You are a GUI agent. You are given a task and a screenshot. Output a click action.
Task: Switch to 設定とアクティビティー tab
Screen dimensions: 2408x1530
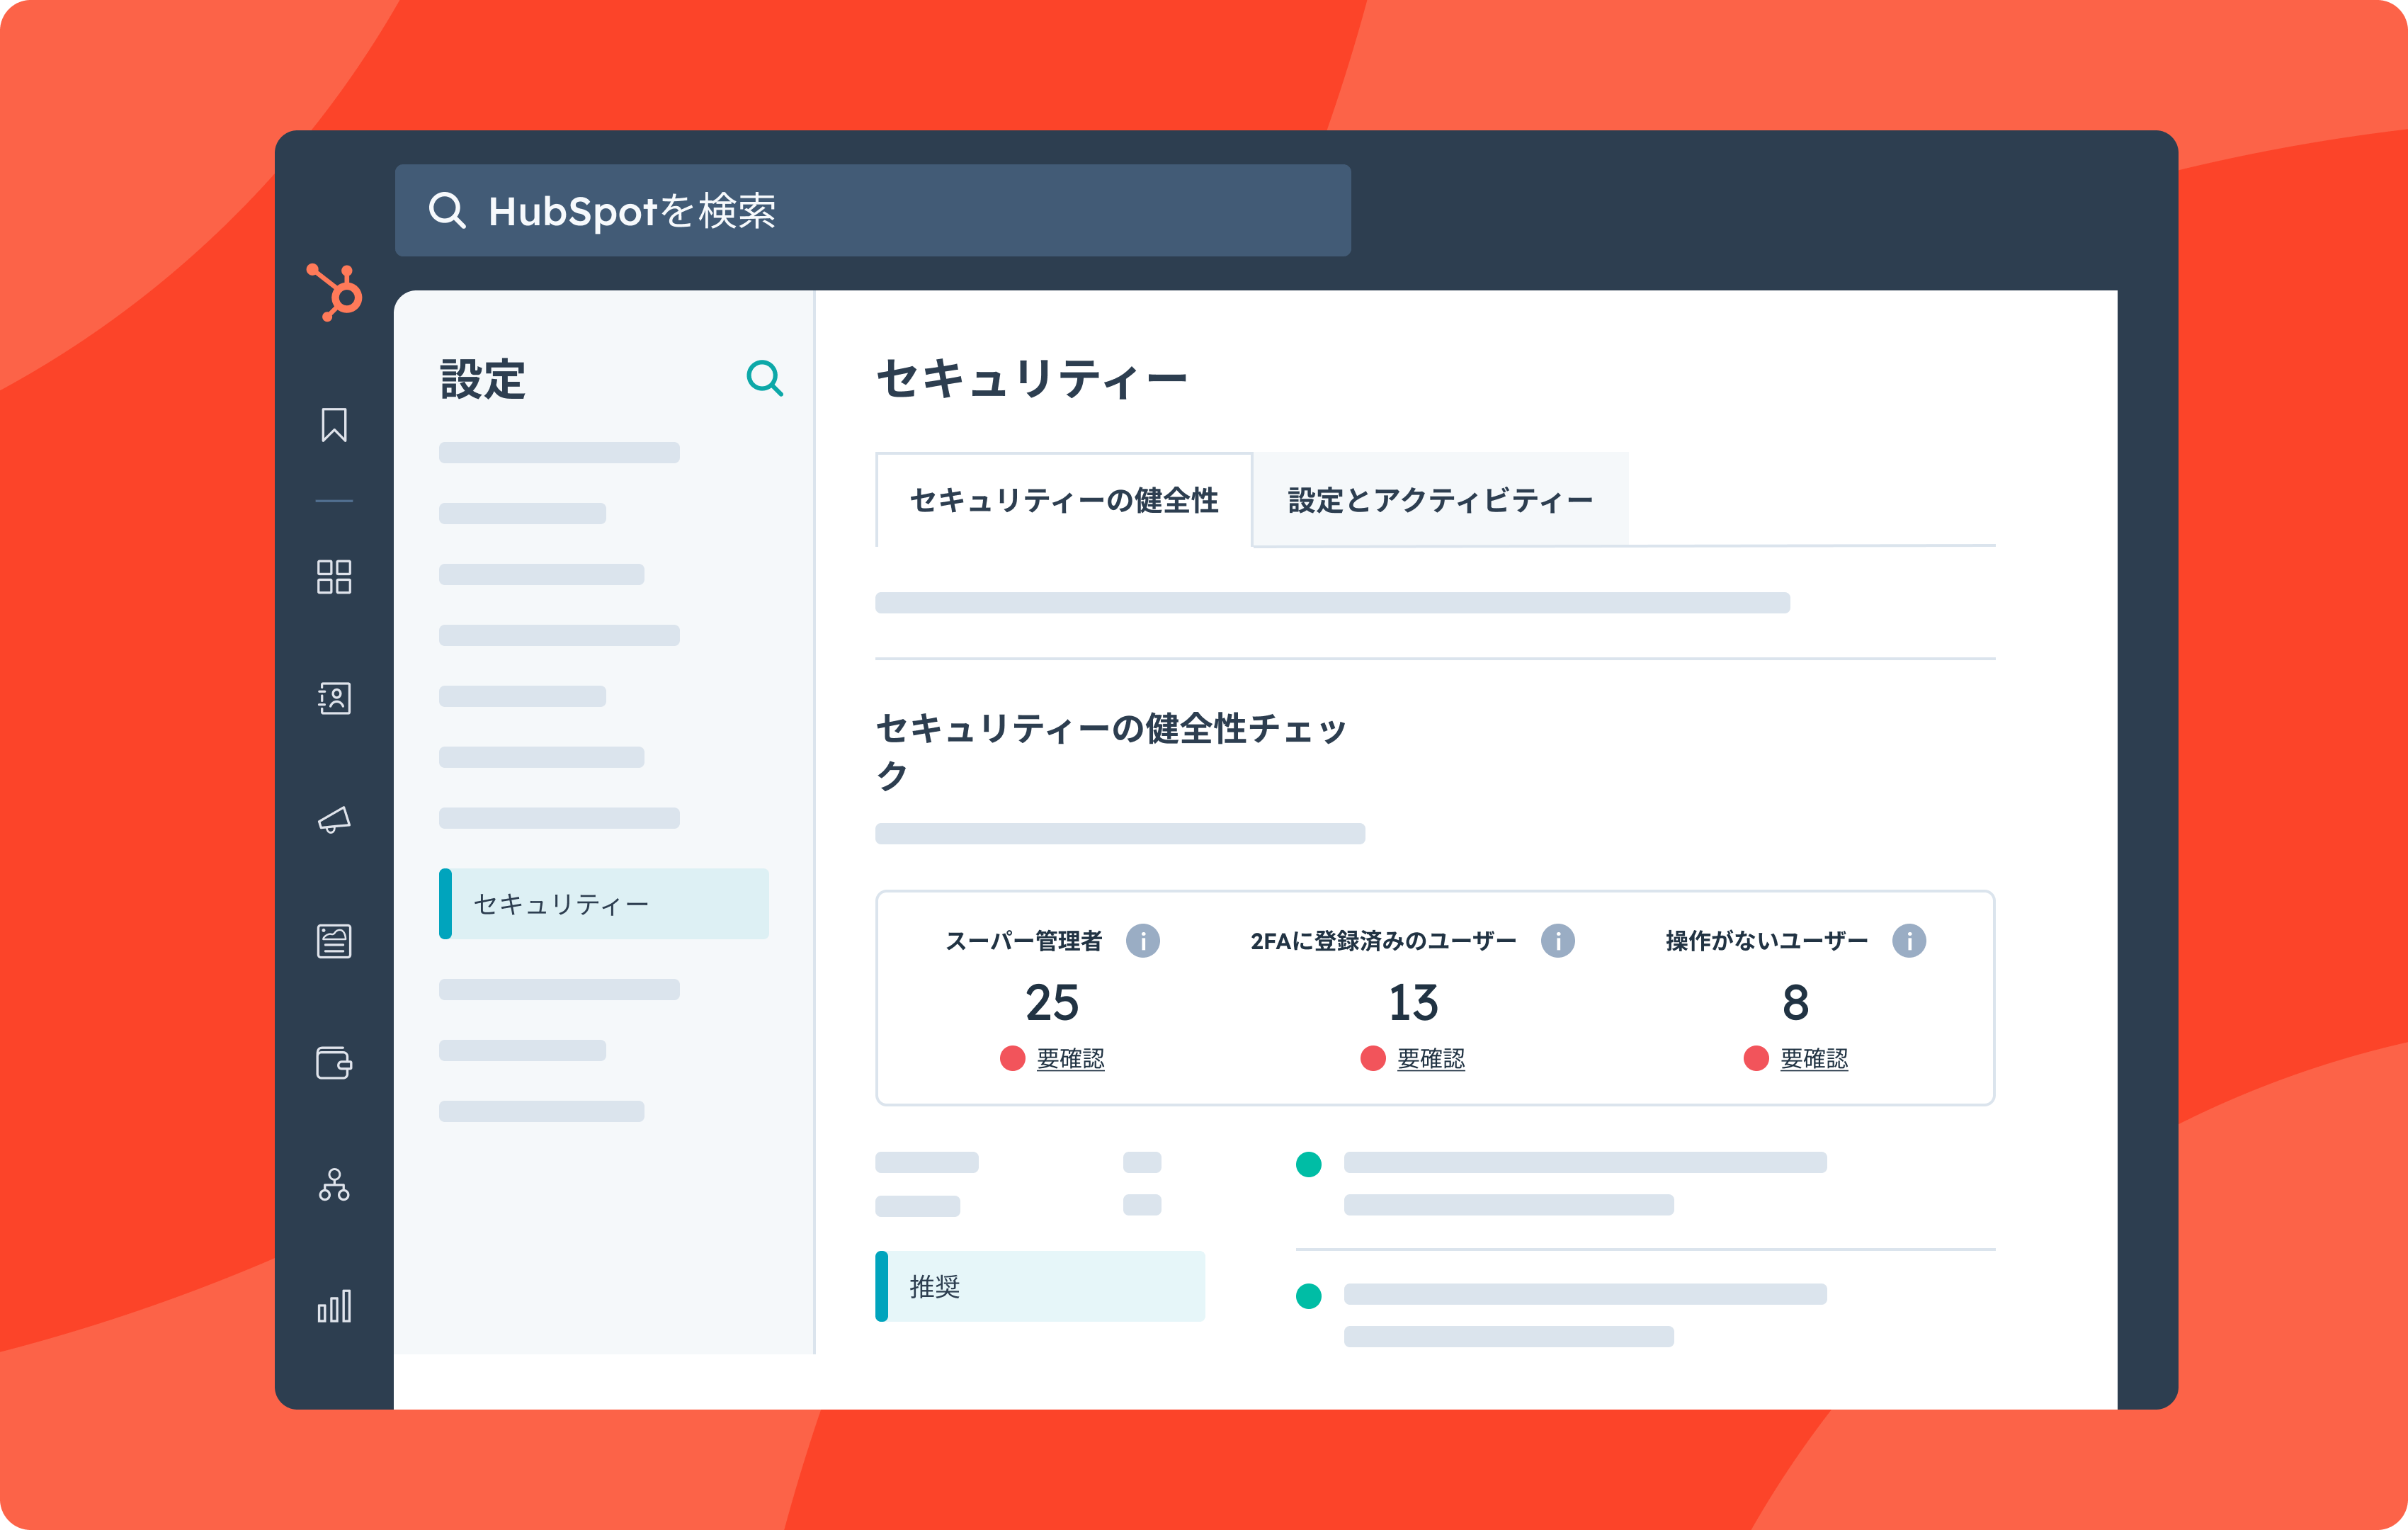click(x=1440, y=500)
